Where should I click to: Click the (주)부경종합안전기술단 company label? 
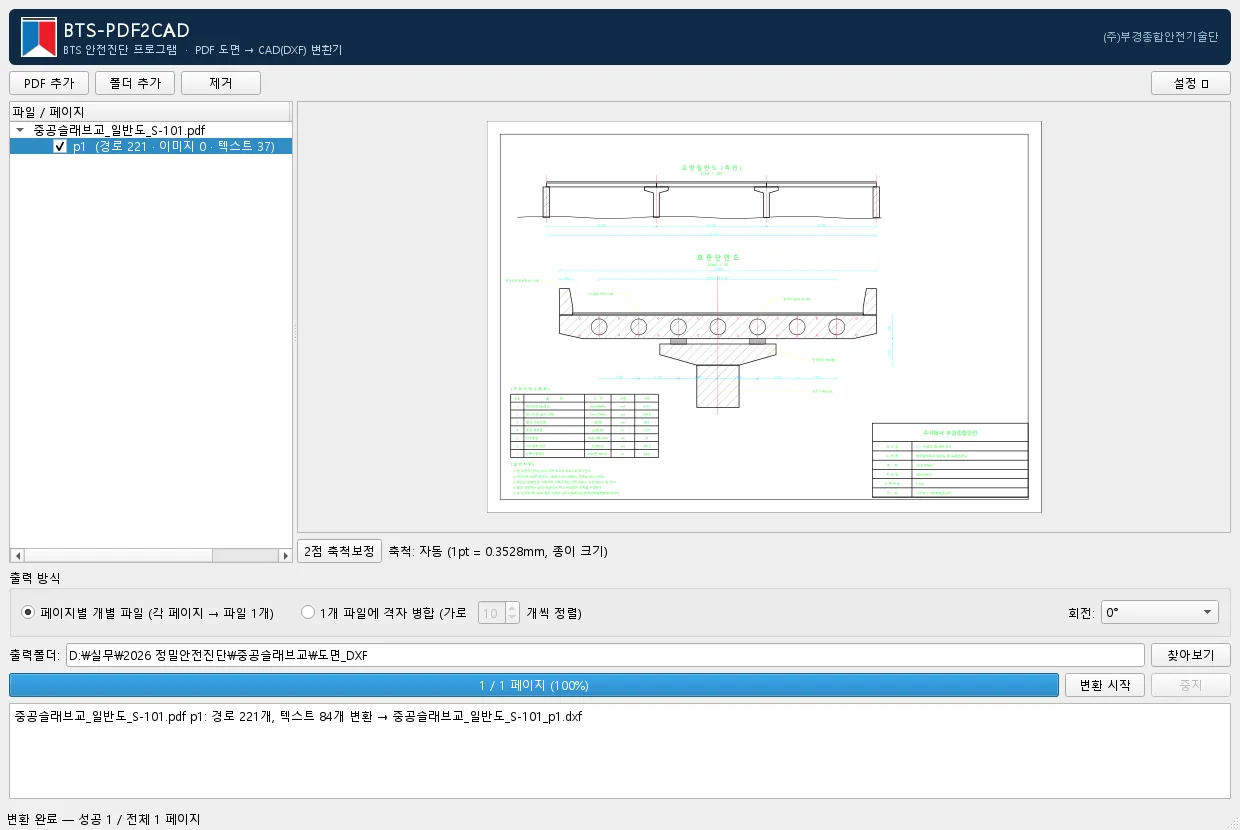point(1161,37)
